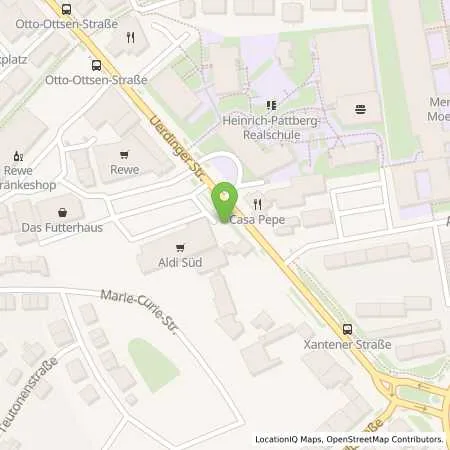Click the topmost Otto-Ottsen-Straße bus stop icon
Screen dimensions: 450x450
click(66, 10)
